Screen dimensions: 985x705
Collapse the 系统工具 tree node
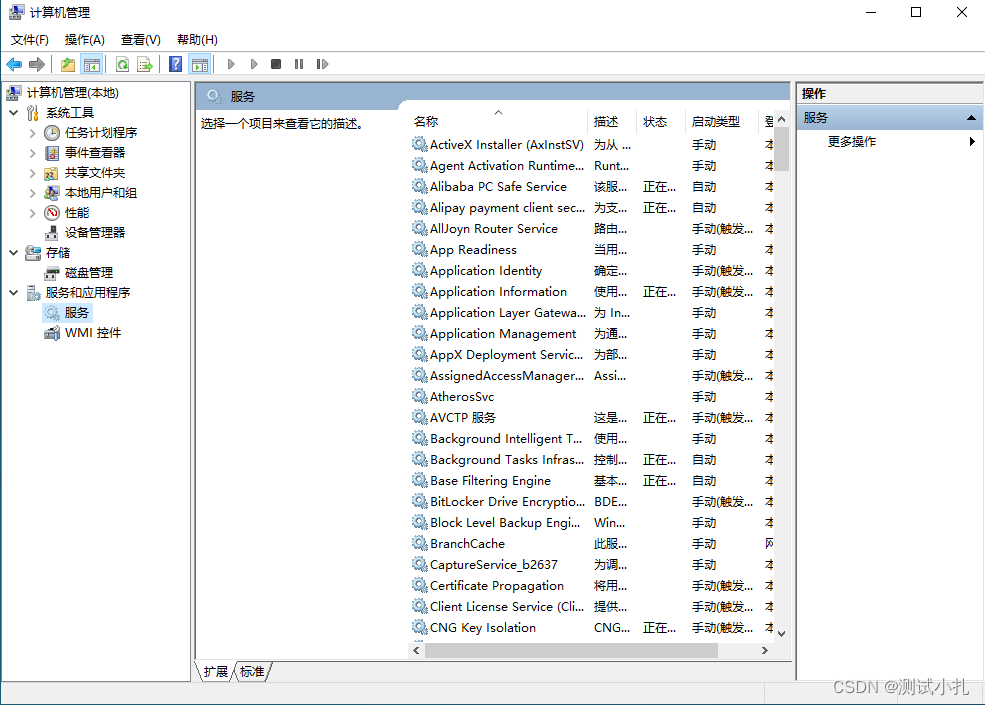pyautogui.click(x=14, y=113)
